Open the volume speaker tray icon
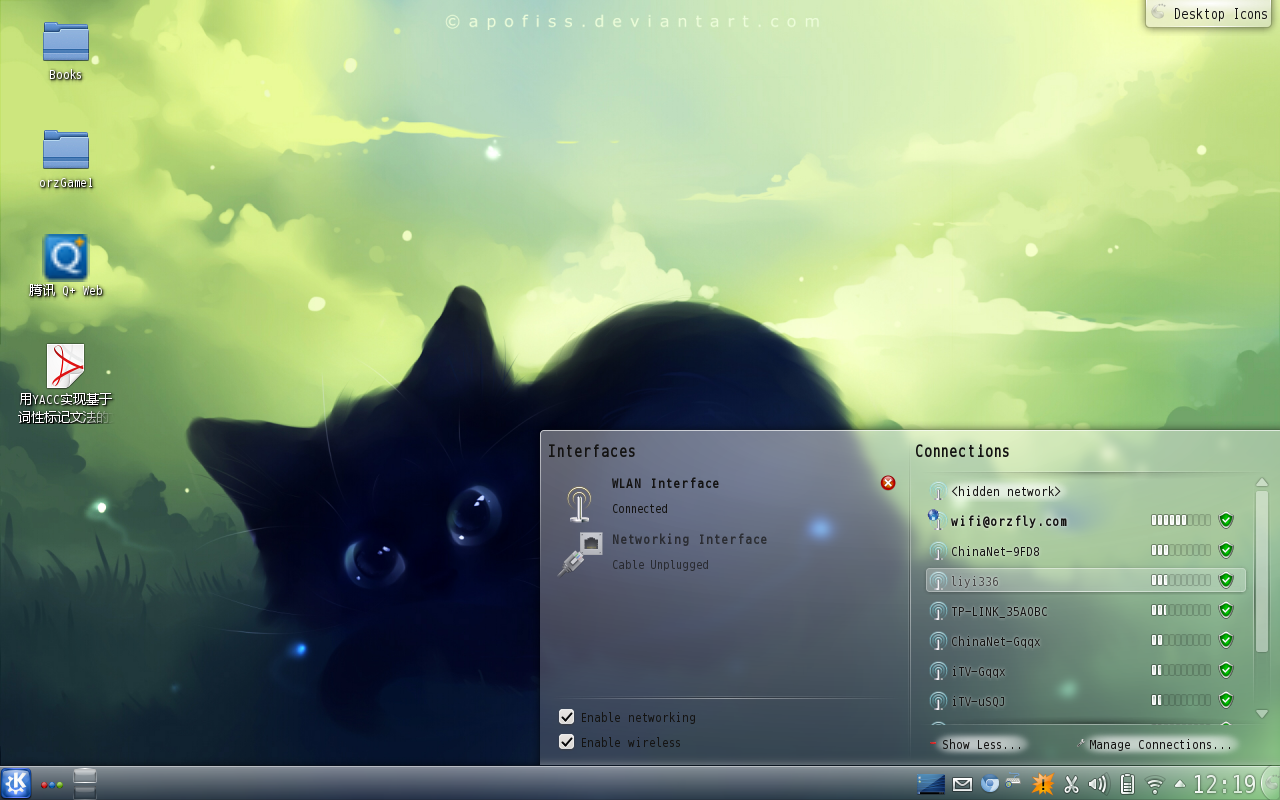The image size is (1280, 800). pos(1098,784)
